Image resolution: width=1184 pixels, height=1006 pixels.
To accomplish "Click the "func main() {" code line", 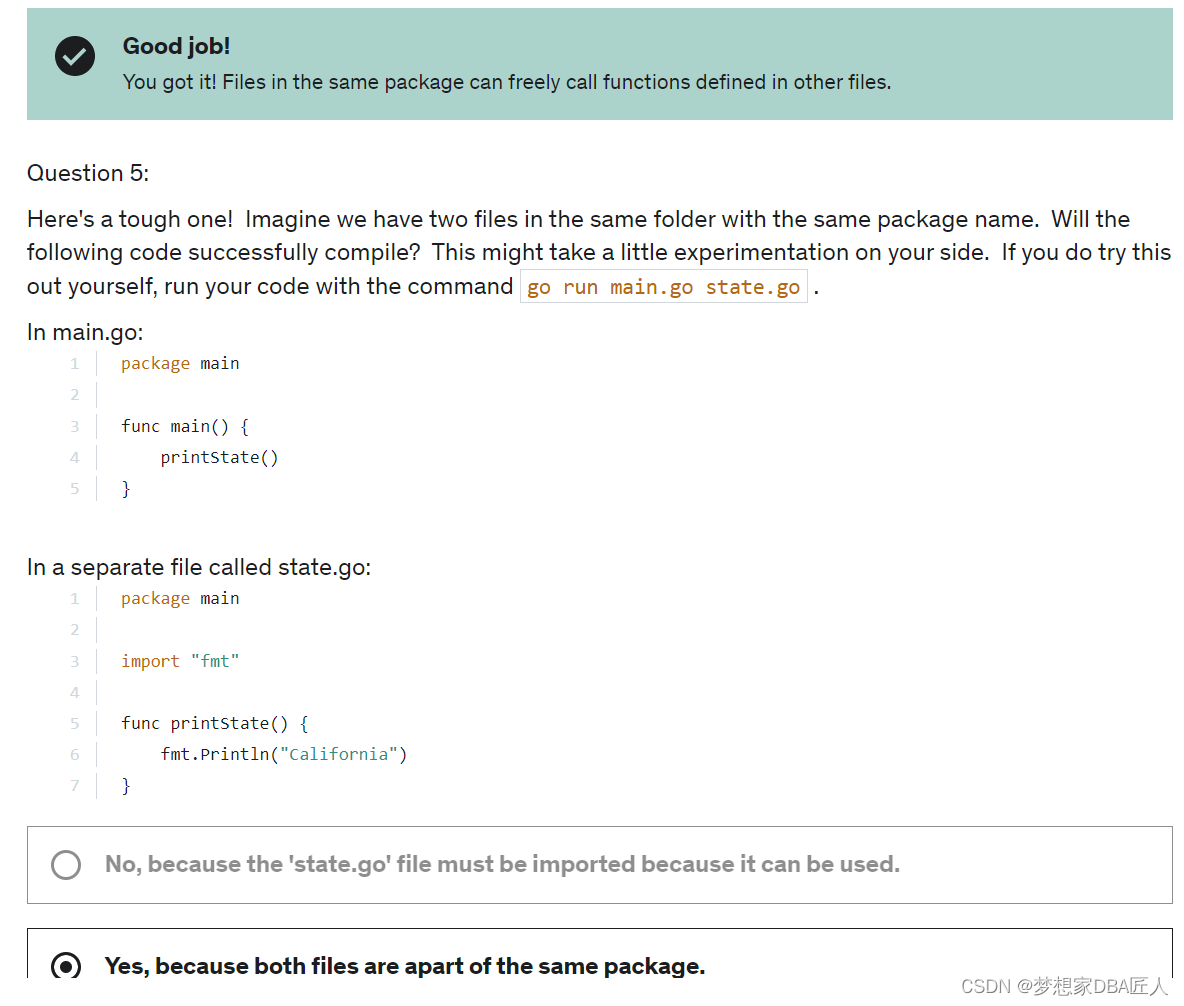I will (185, 426).
